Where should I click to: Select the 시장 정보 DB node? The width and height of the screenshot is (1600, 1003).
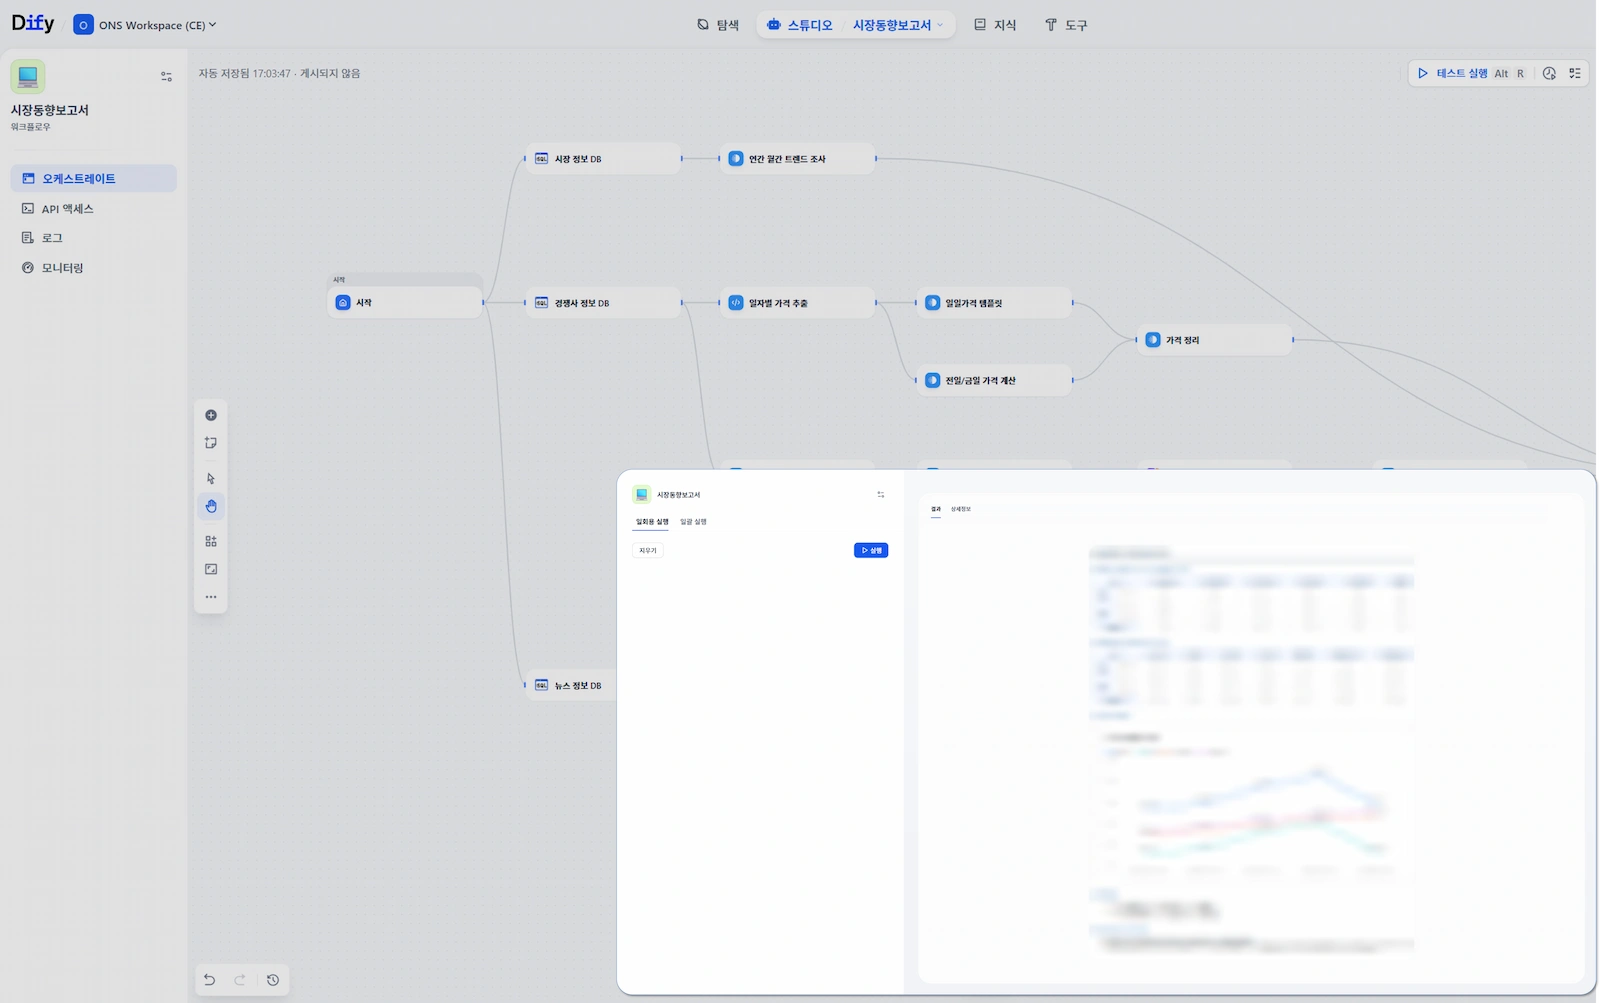point(603,159)
